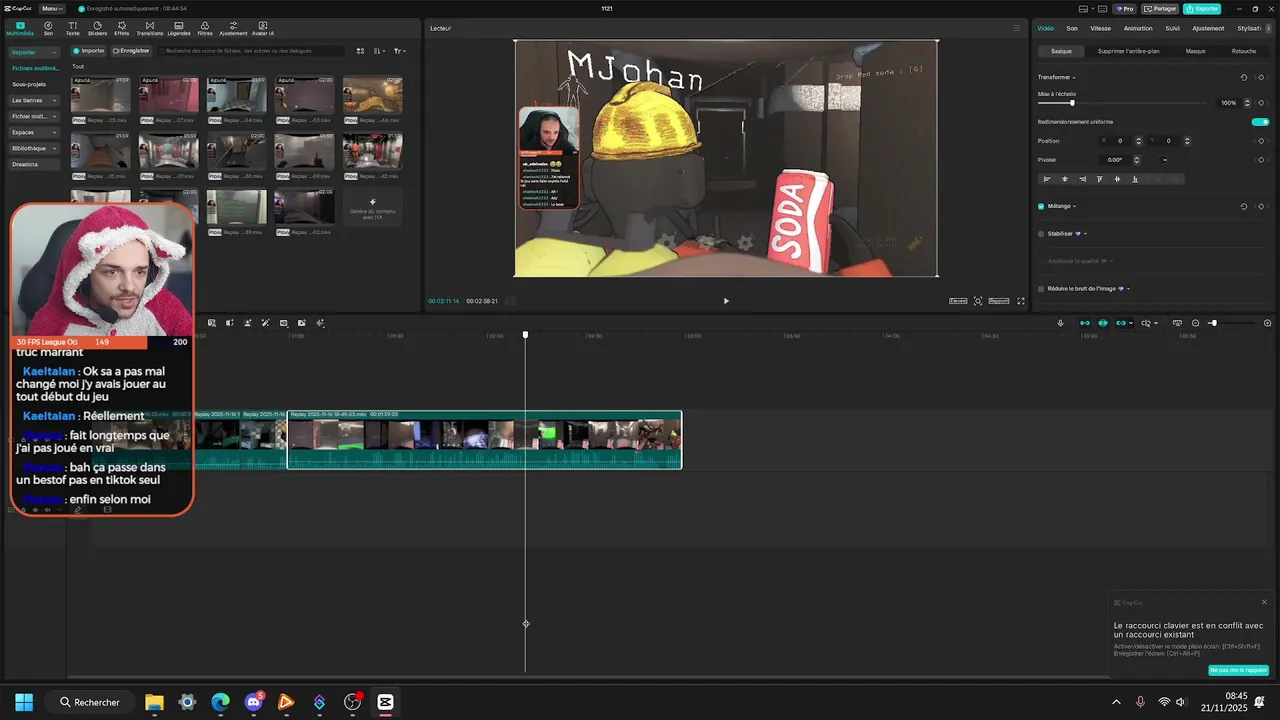This screenshot has height=720, width=1280.
Task: Enable the Stabiliser checkbox
Action: tap(1041, 234)
